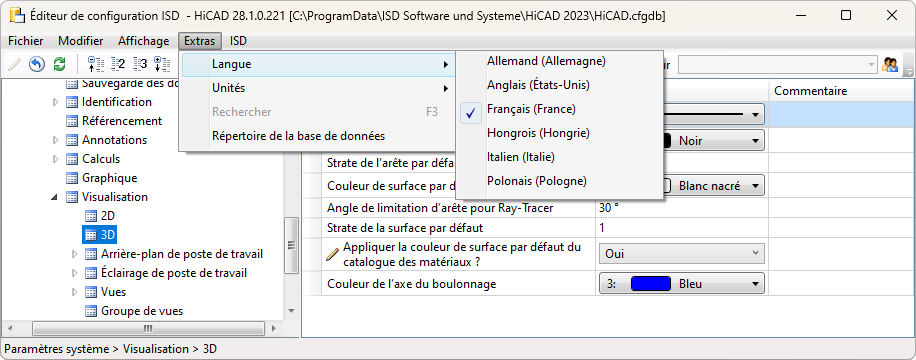Click table icon beside Annotations
Screen dimensions: 916x360
click(72, 140)
